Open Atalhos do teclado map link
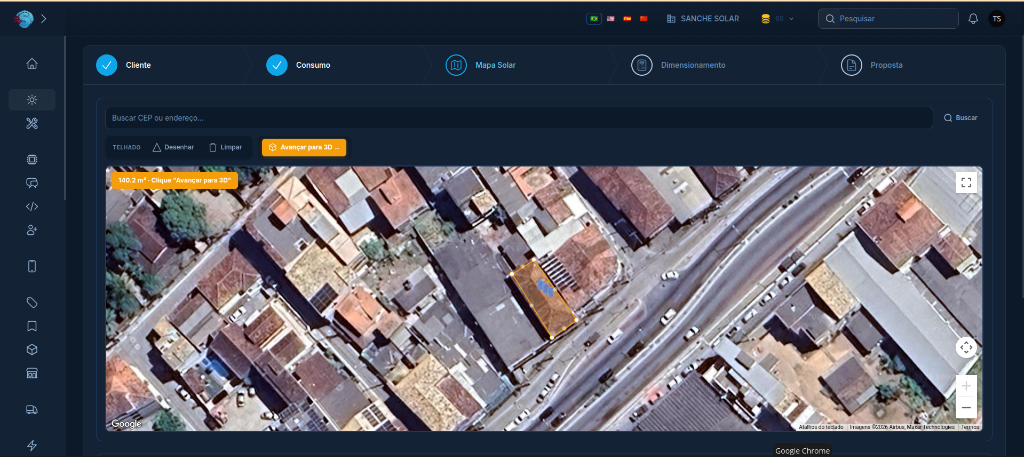1024x457 pixels. [x=822, y=427]
